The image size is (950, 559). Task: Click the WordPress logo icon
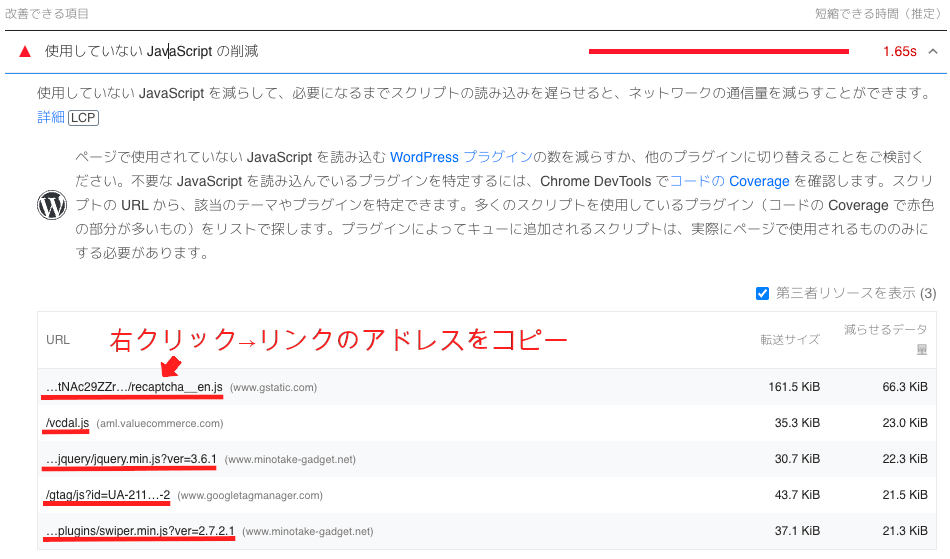[52, 205]
